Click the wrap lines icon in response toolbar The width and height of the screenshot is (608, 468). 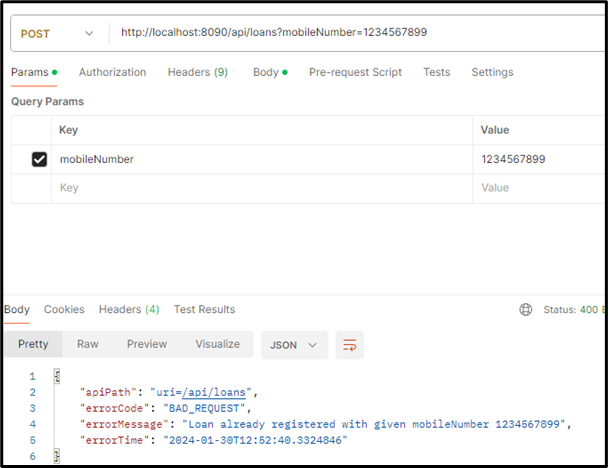(350, 345)
